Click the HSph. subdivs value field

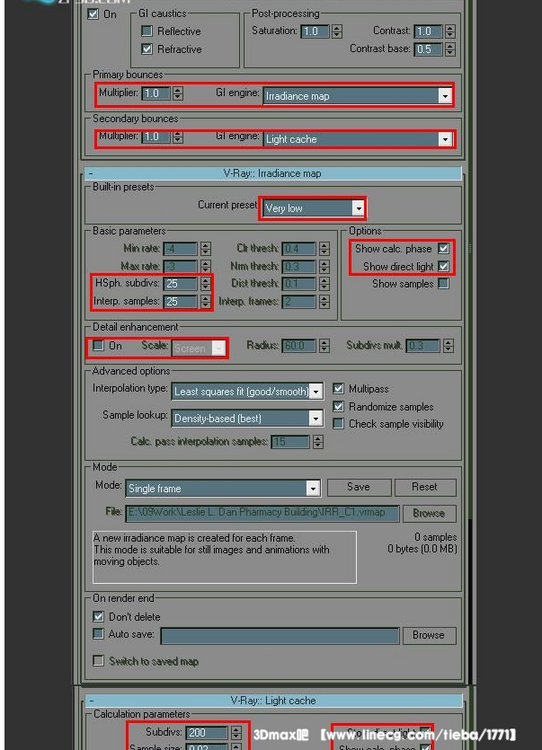pos(180,284)
